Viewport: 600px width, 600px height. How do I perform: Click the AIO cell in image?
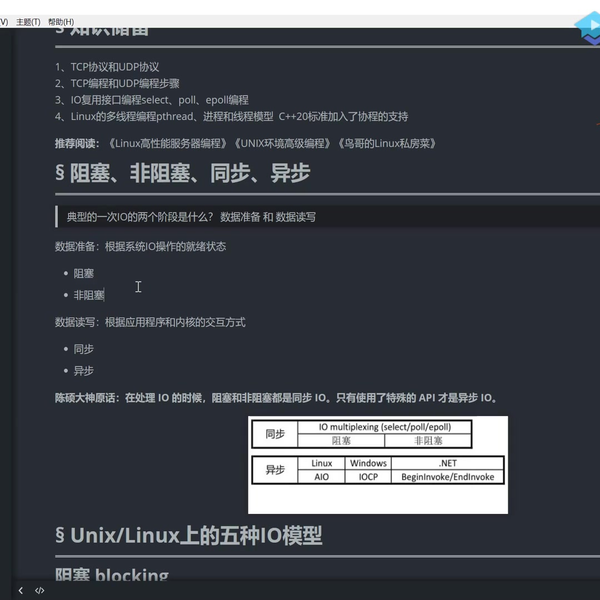321,477
